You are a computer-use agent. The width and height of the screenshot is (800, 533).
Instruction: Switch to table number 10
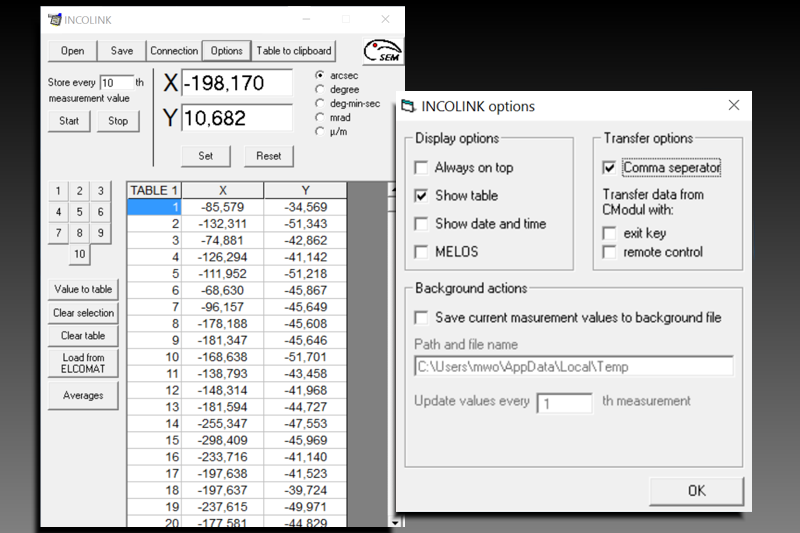[x=80, y=254]
